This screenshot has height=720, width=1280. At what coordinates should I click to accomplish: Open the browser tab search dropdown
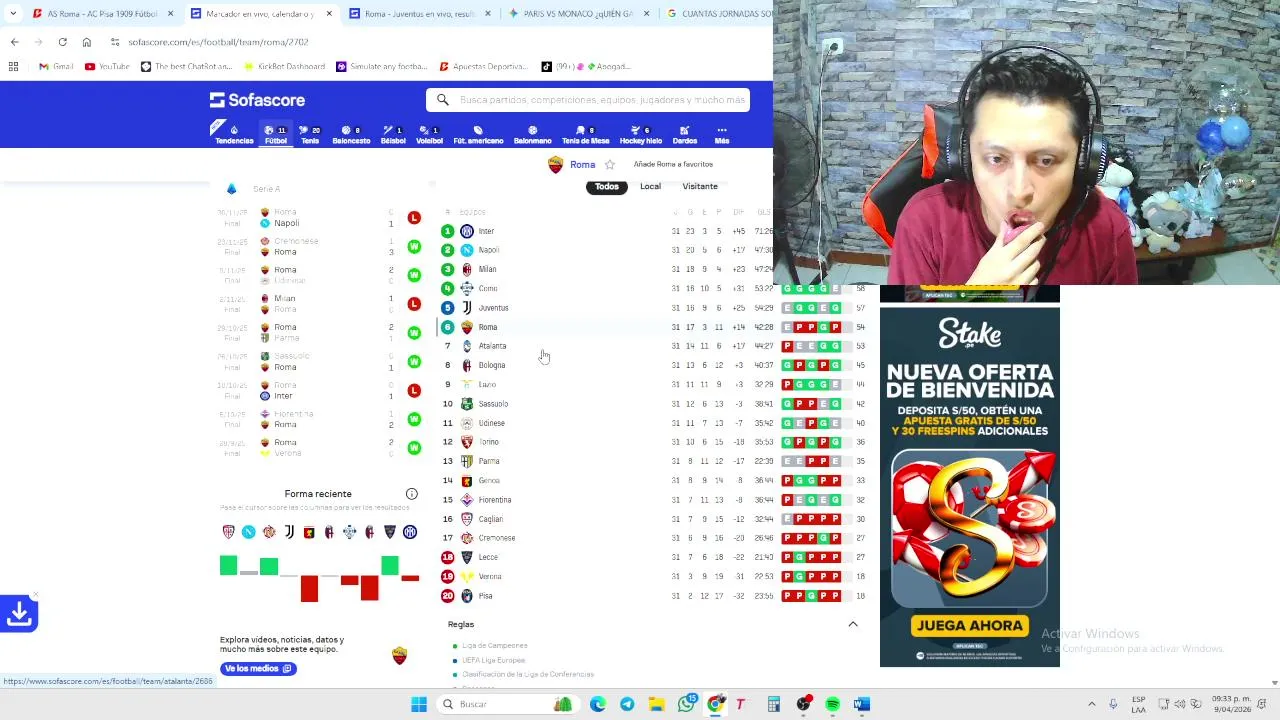(12, 14)
